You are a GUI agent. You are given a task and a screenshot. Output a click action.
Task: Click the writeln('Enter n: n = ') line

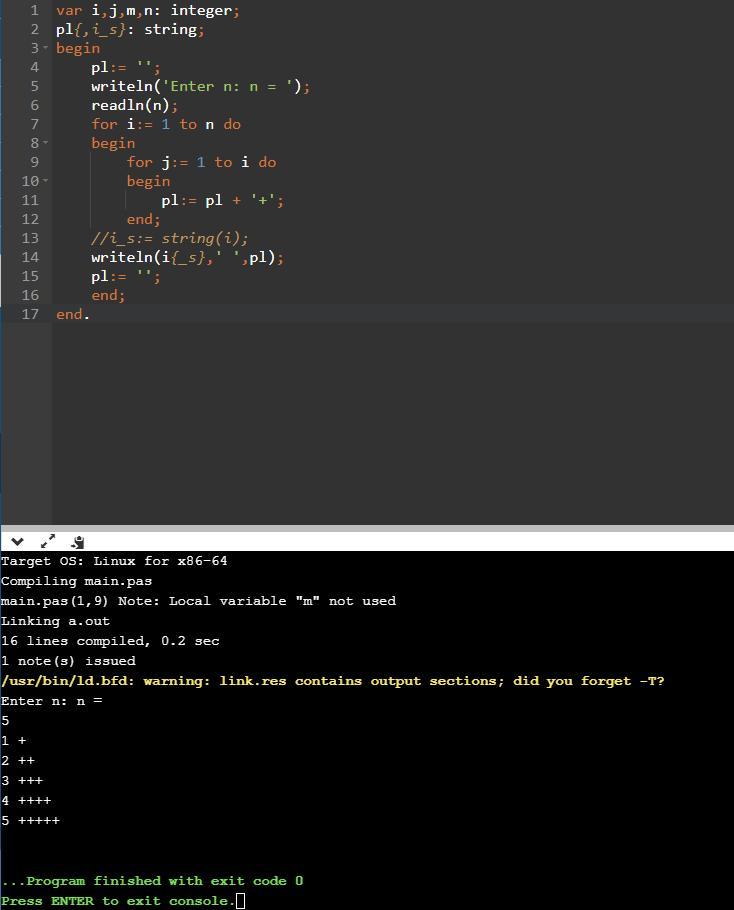tap(200, 86)
